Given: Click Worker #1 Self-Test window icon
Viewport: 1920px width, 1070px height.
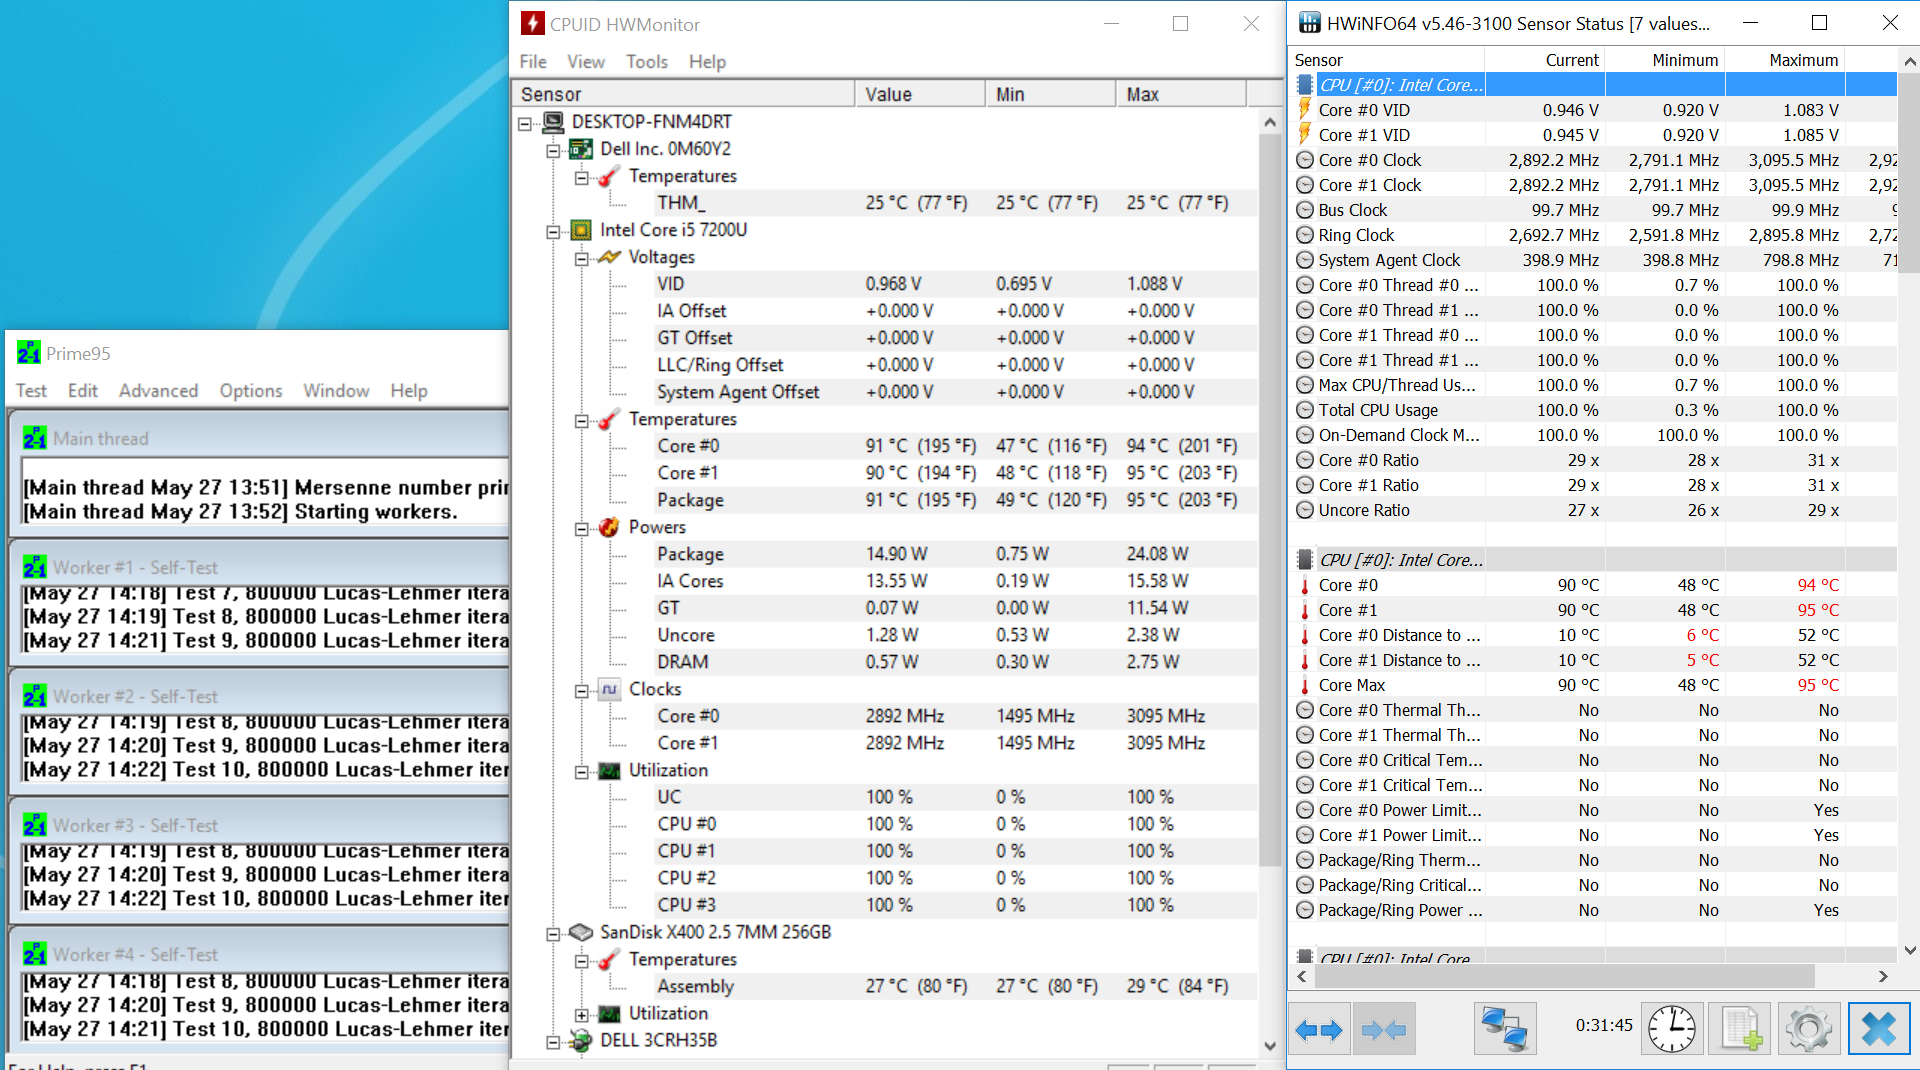Looking at the screenshot, I should [x=35, y=567].
